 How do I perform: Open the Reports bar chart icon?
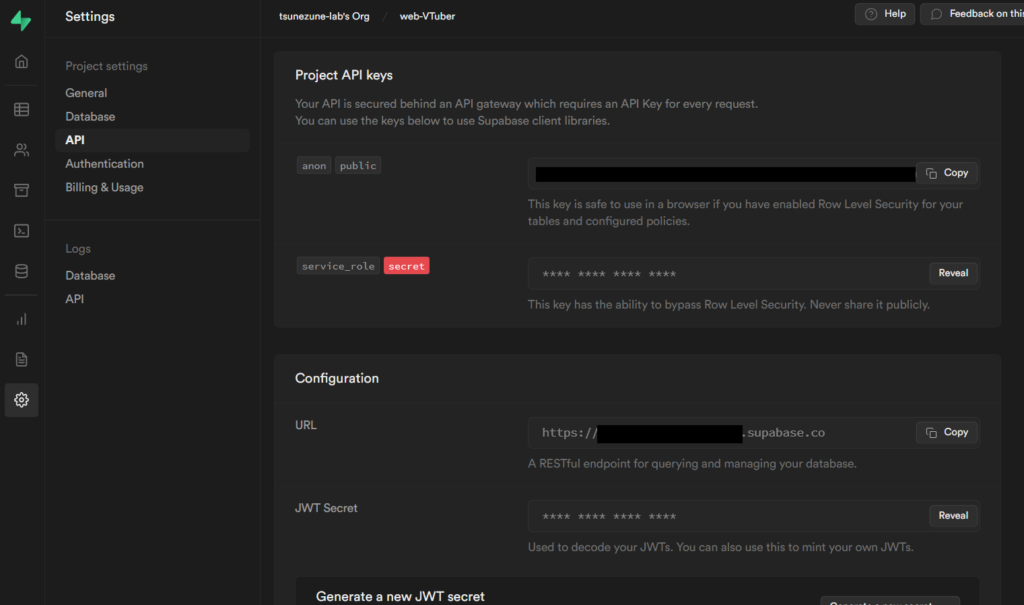[21, 320]
